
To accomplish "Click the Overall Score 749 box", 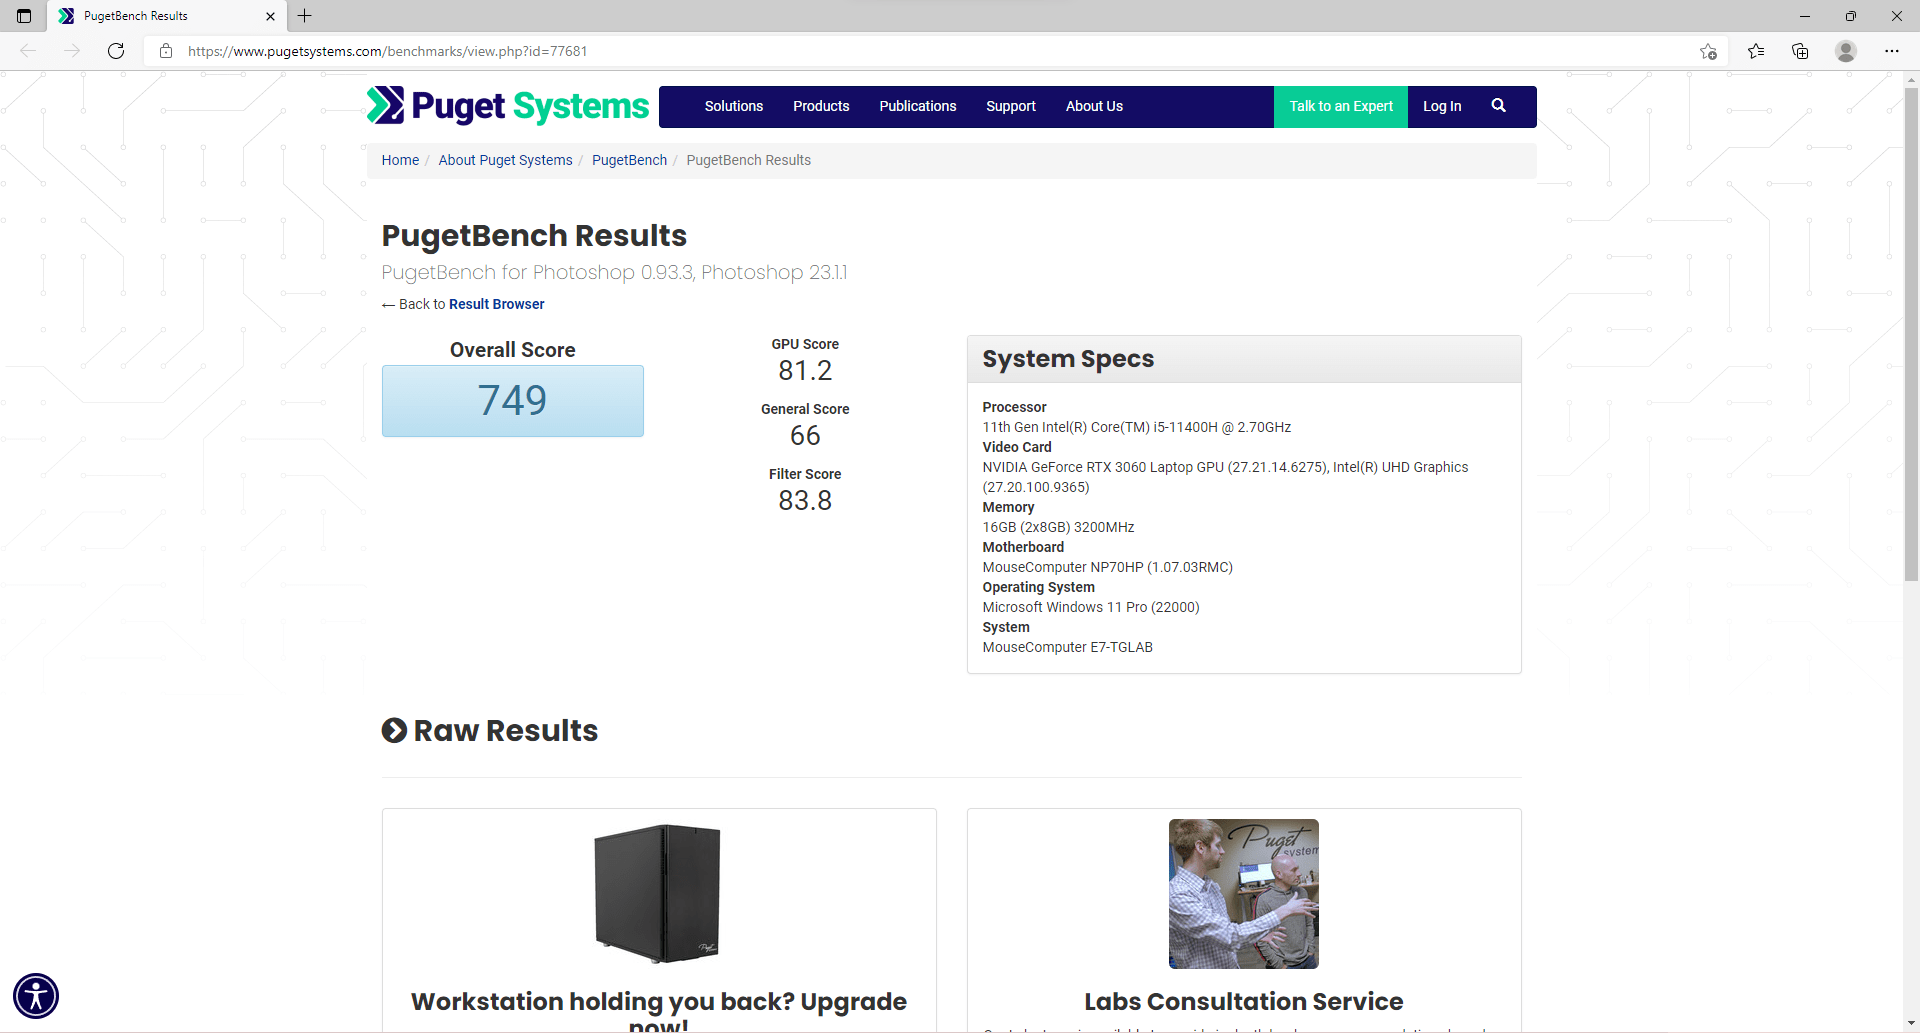I will (x=513, y=401).
